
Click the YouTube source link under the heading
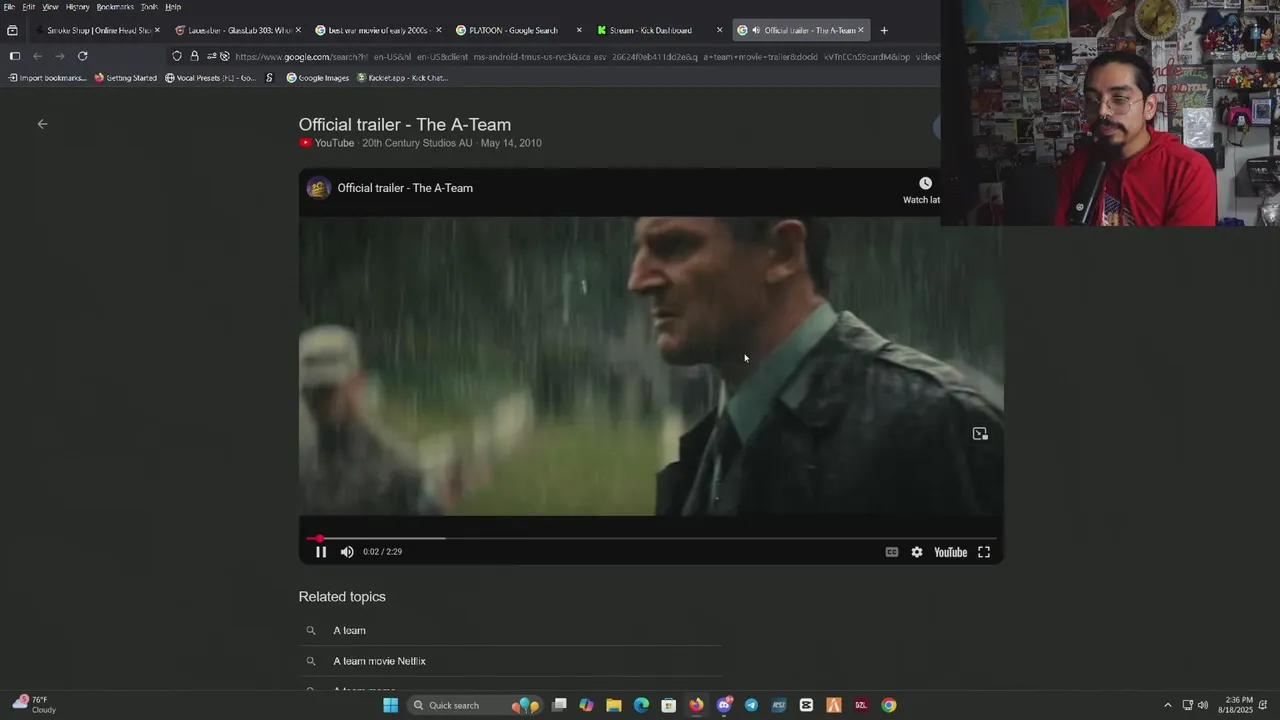click(326, 143)
